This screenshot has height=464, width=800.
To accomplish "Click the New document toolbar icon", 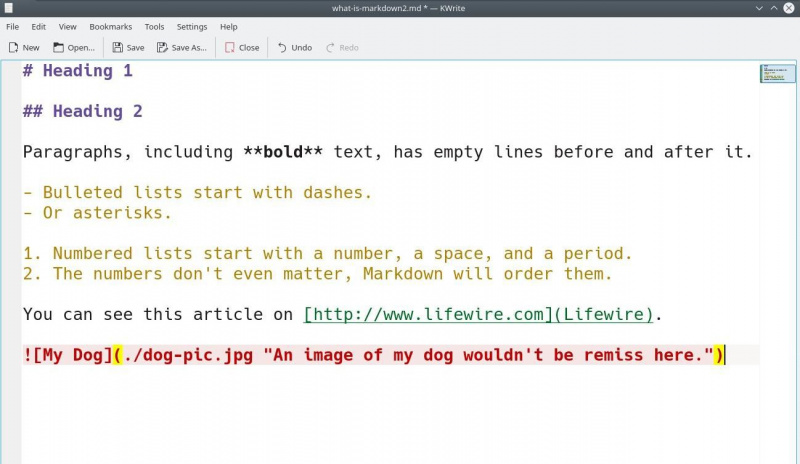I will pyautogui.click(x=13, y=47).
